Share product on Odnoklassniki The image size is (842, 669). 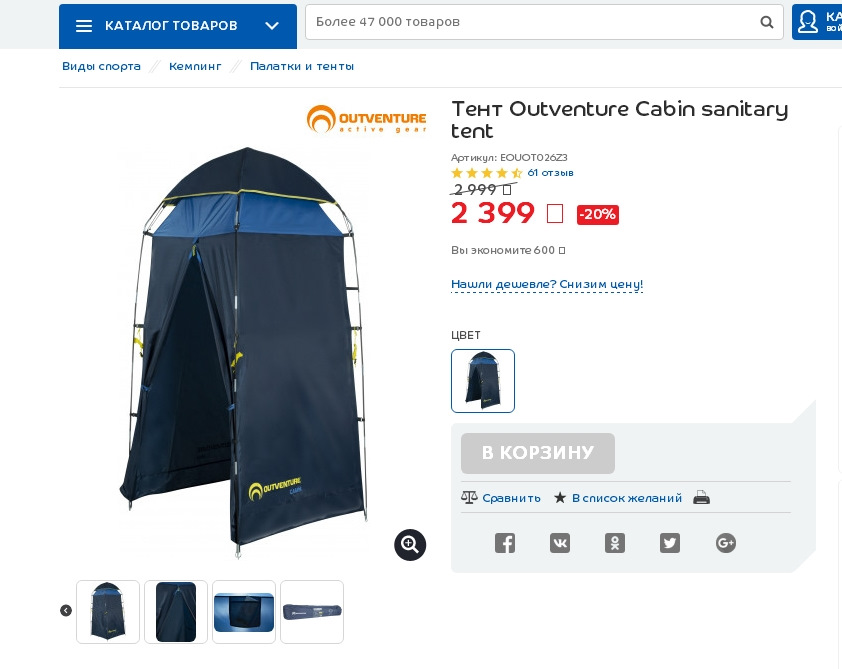point(615,543)
